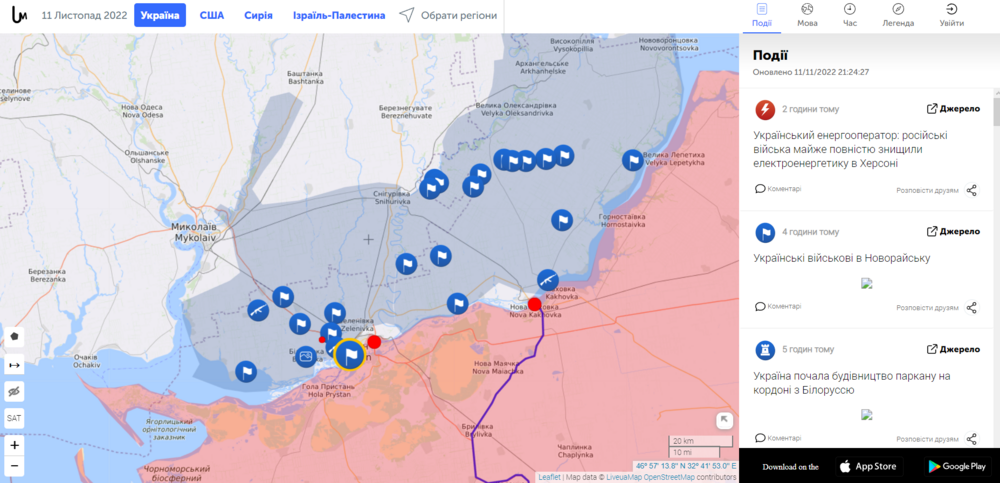Click flag marker west of Hornostaivka
Viewport: 1000px width, 483px height.
pos(562,220)
